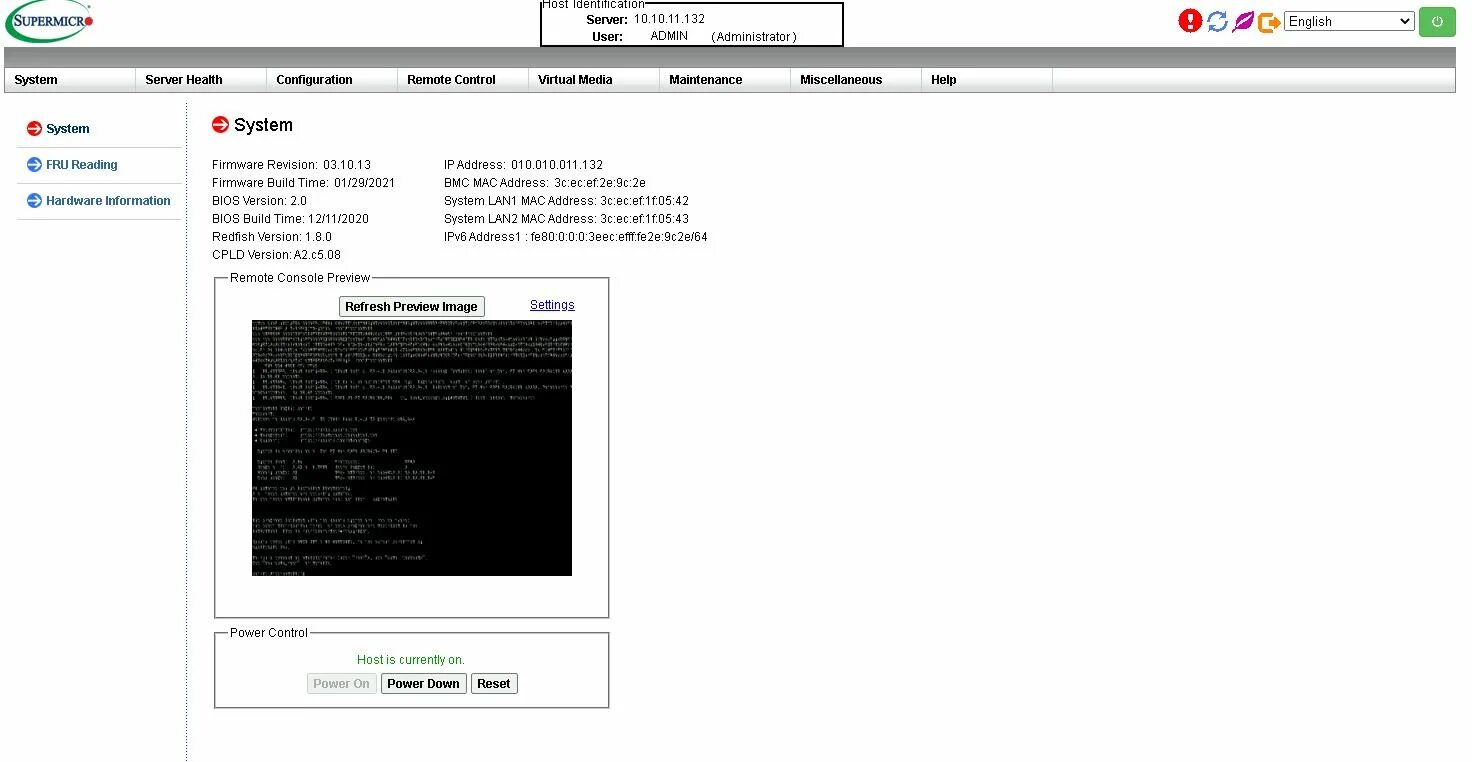Click 'Host is currently on.' status text

pos(411,660)
